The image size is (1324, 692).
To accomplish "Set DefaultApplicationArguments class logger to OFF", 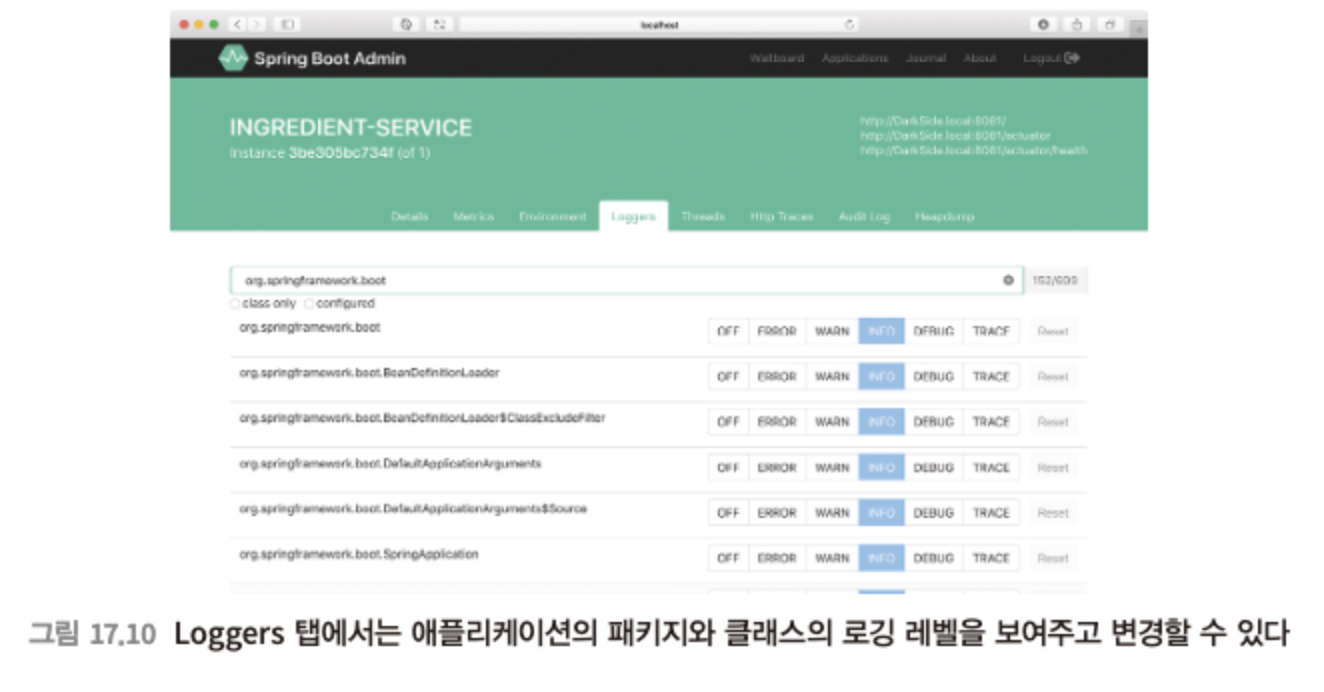I will [728, 468].
